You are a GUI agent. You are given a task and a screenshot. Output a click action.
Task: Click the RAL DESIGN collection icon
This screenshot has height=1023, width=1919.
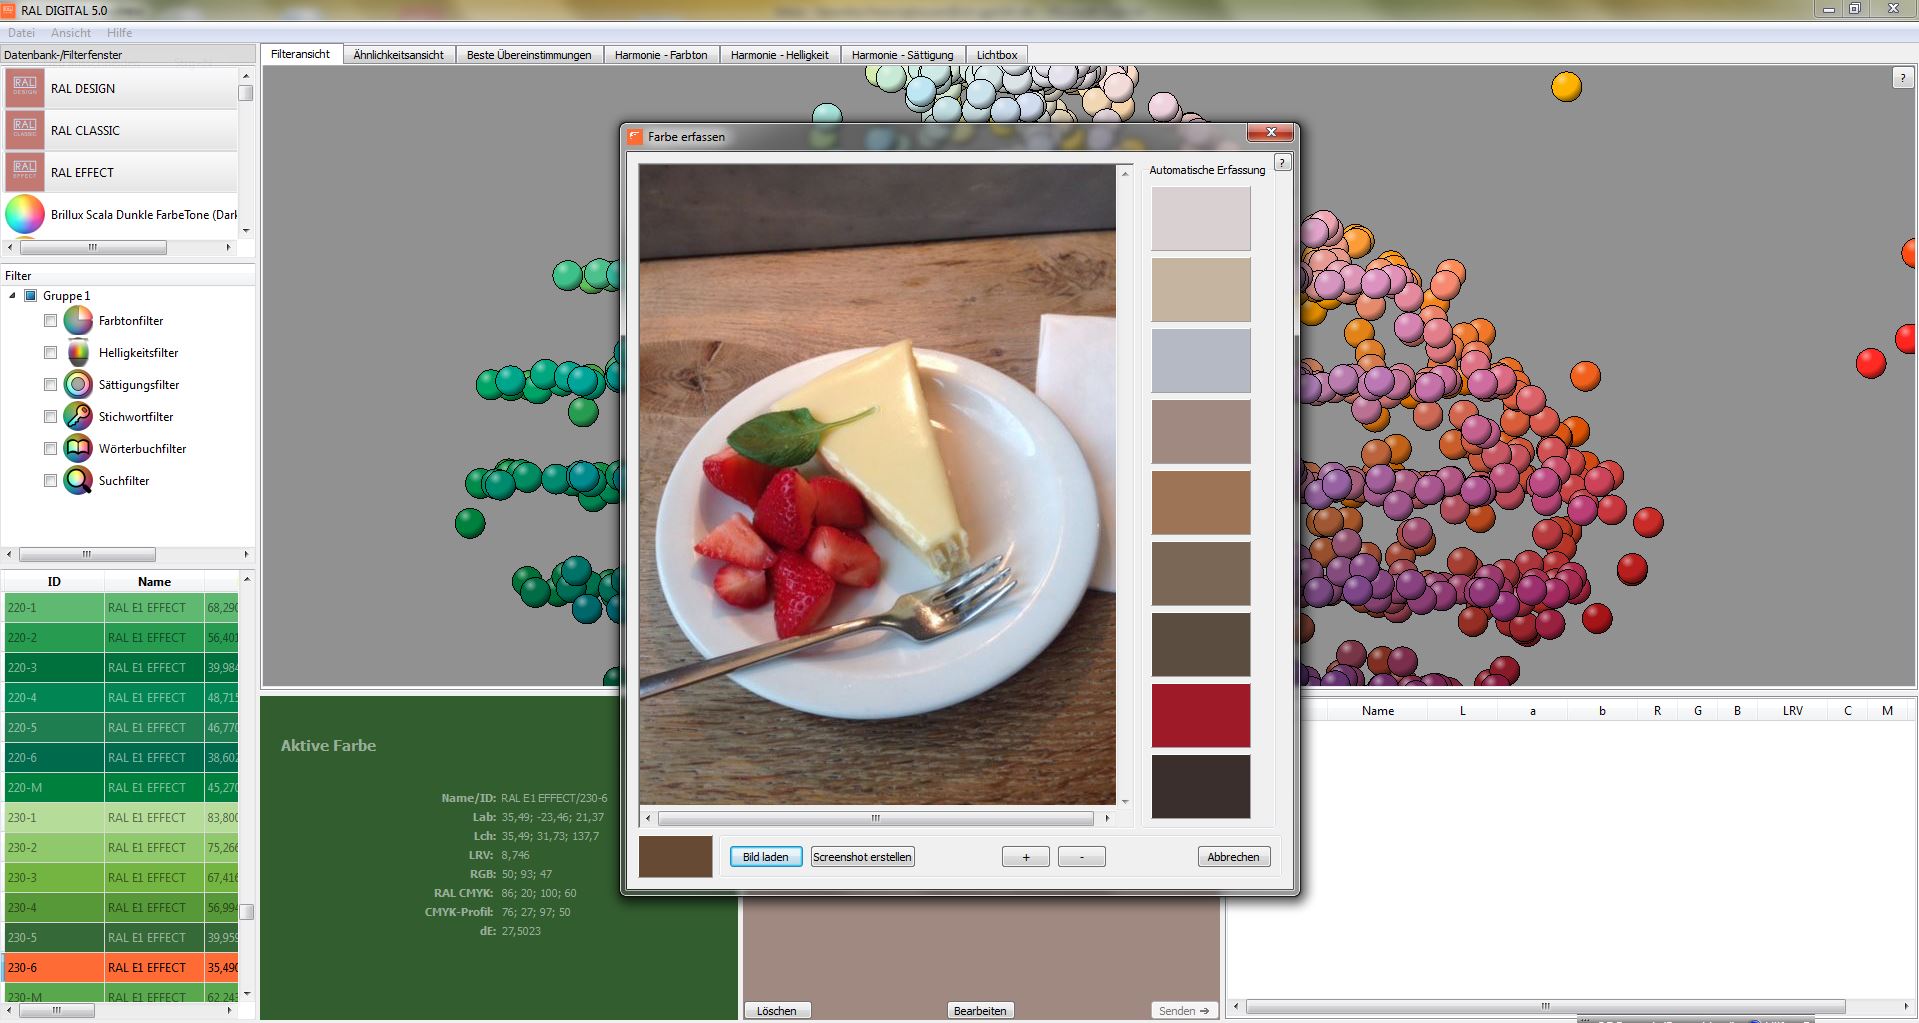(25, 88)
